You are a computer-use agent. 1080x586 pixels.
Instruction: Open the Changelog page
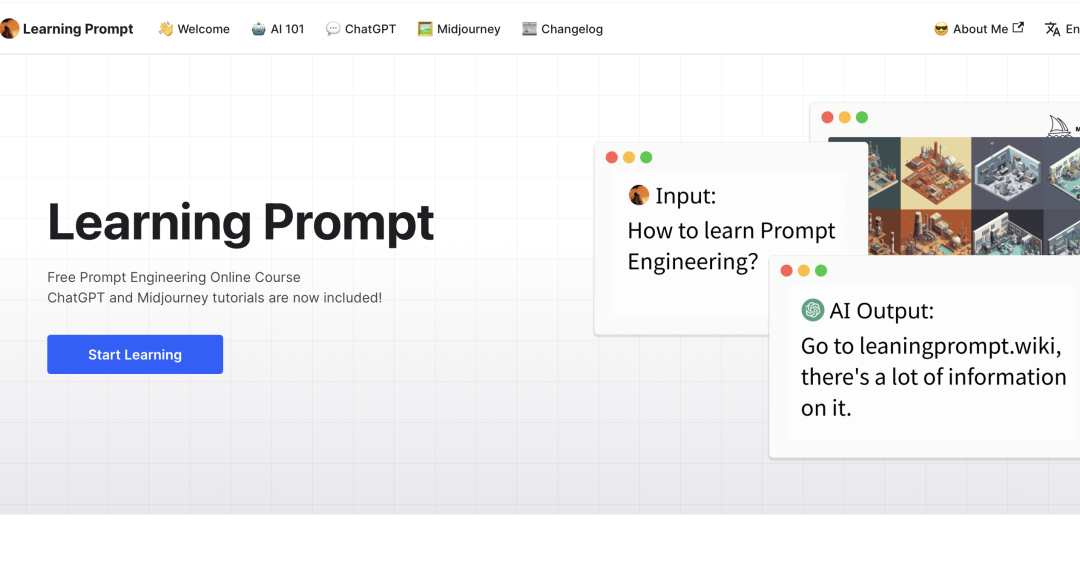coord(562,29)
